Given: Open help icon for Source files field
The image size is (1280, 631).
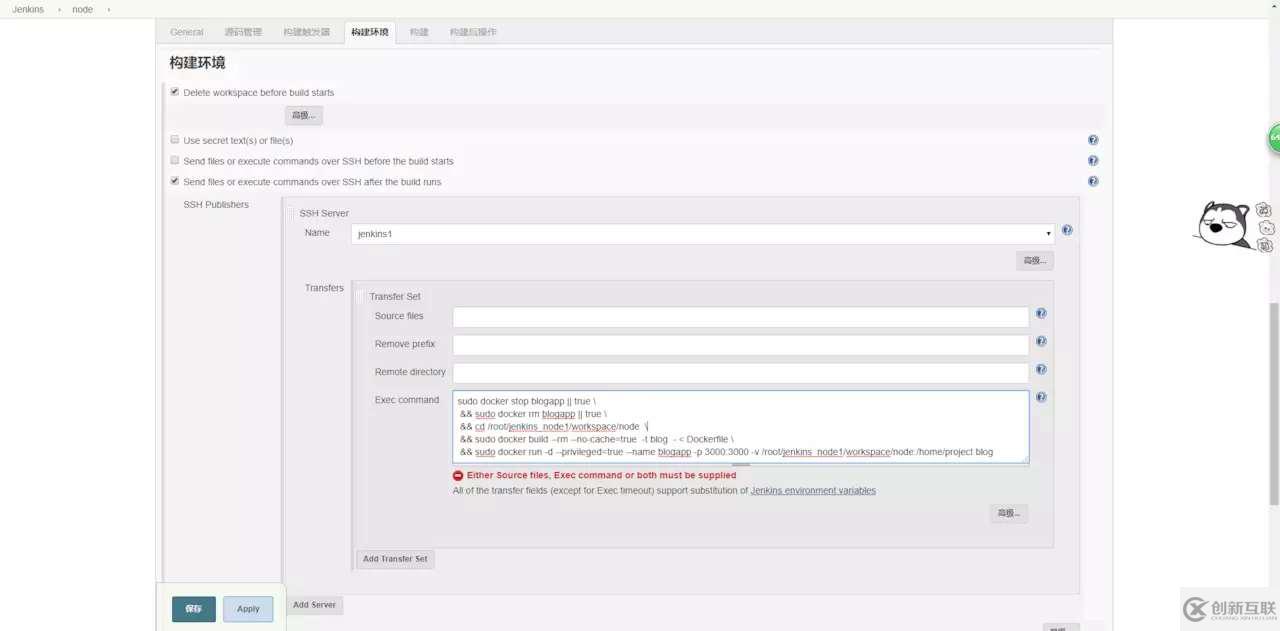Looking at the screenshot, I should (1041, 313).
